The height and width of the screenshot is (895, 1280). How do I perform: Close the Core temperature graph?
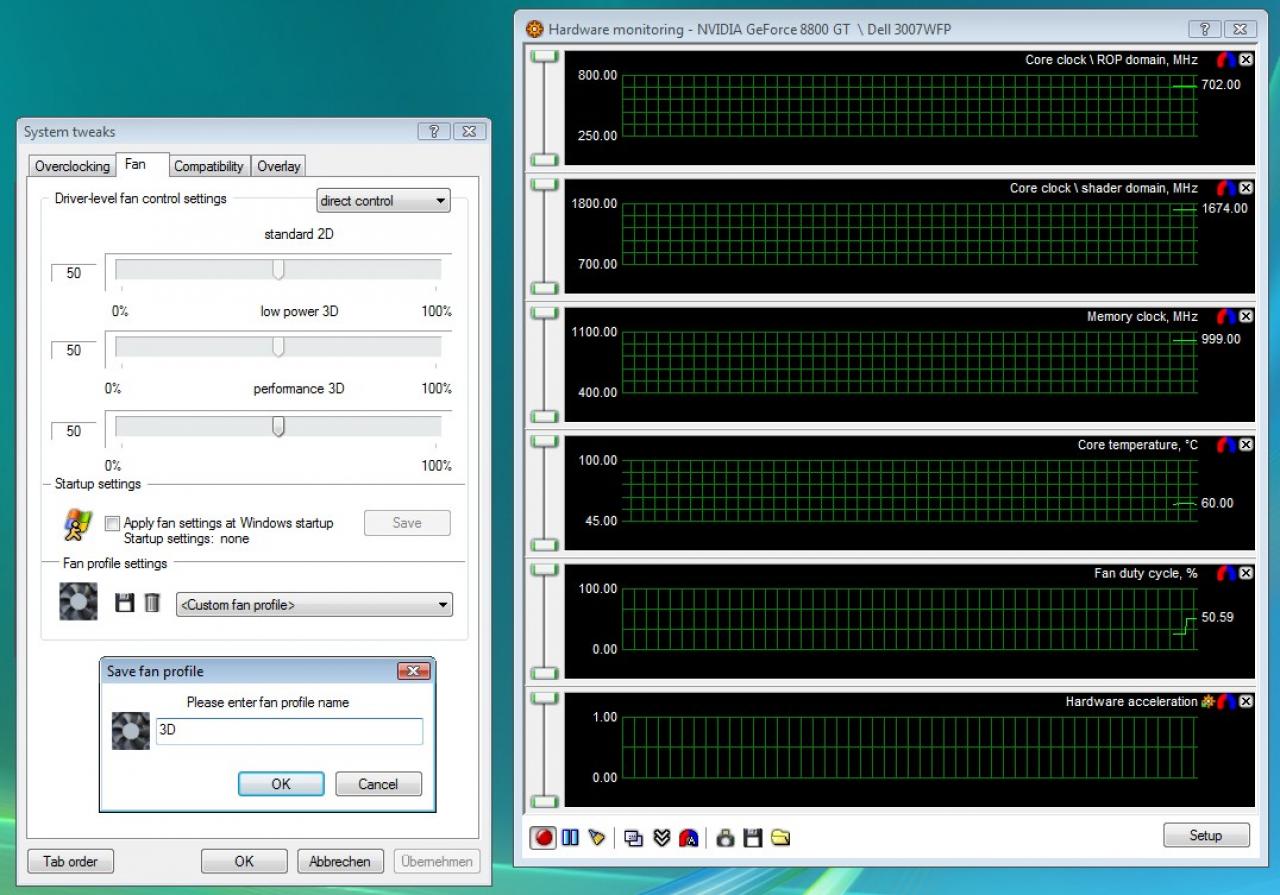tap(1246, 445)
